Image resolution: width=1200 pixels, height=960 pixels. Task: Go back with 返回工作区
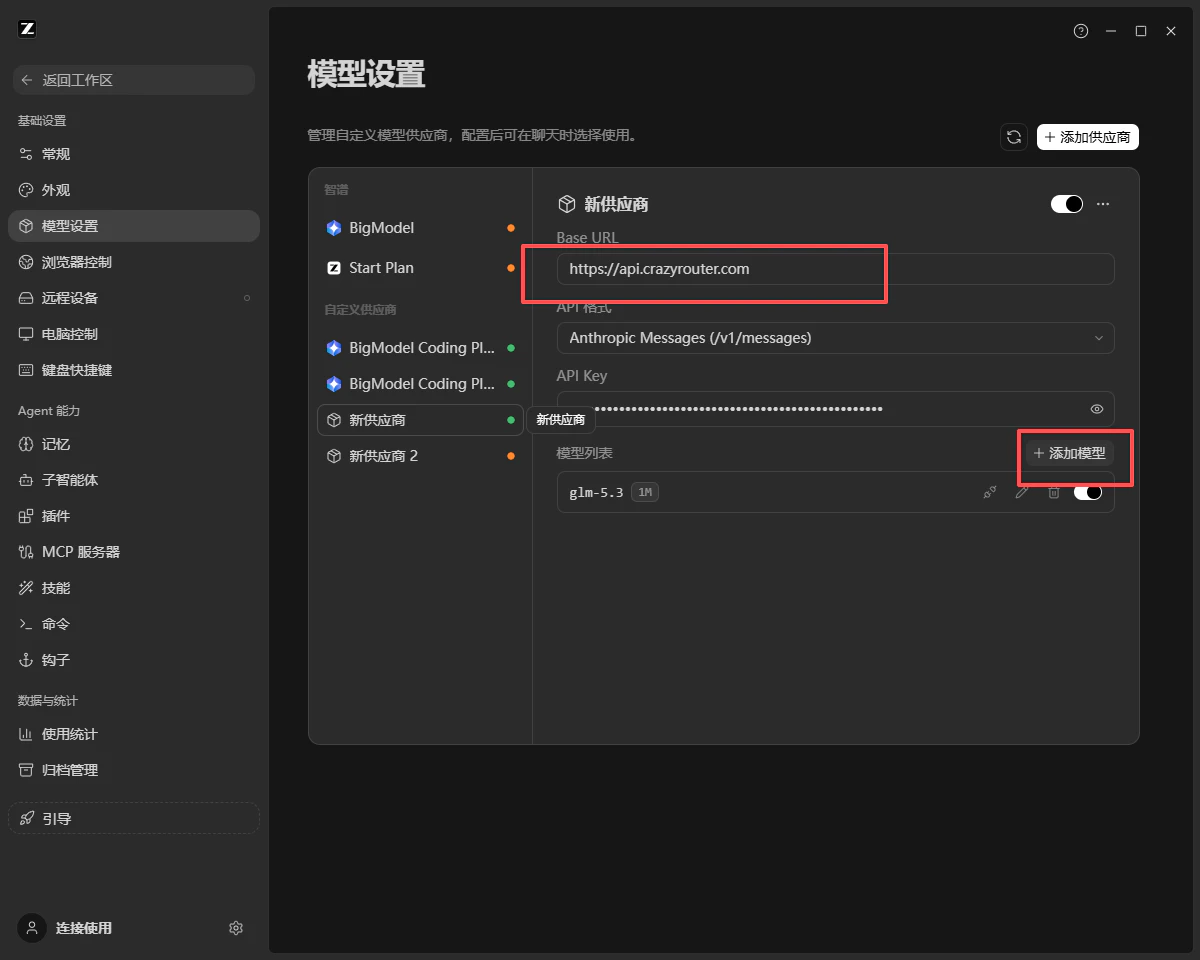click(133, 80)
